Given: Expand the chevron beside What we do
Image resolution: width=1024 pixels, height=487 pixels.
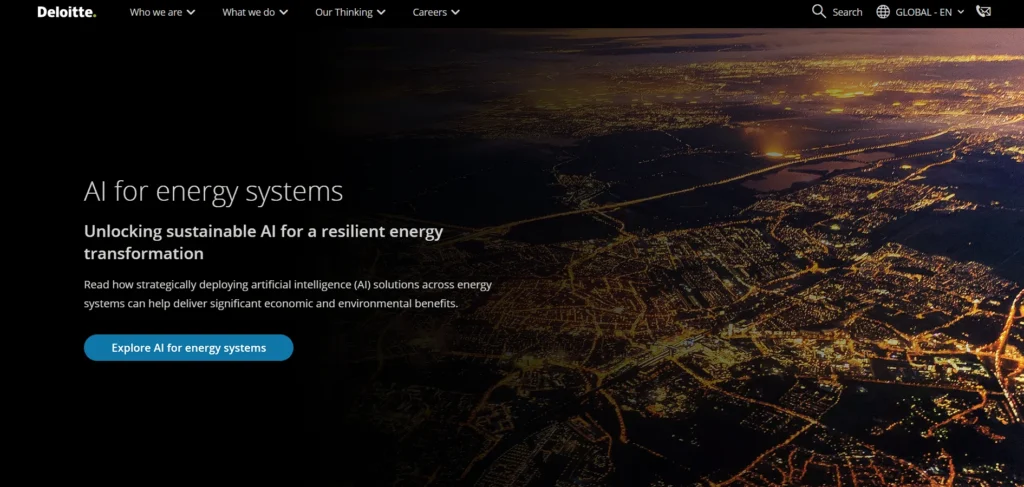Looking at the screenshot, I should tap(283, 12).
